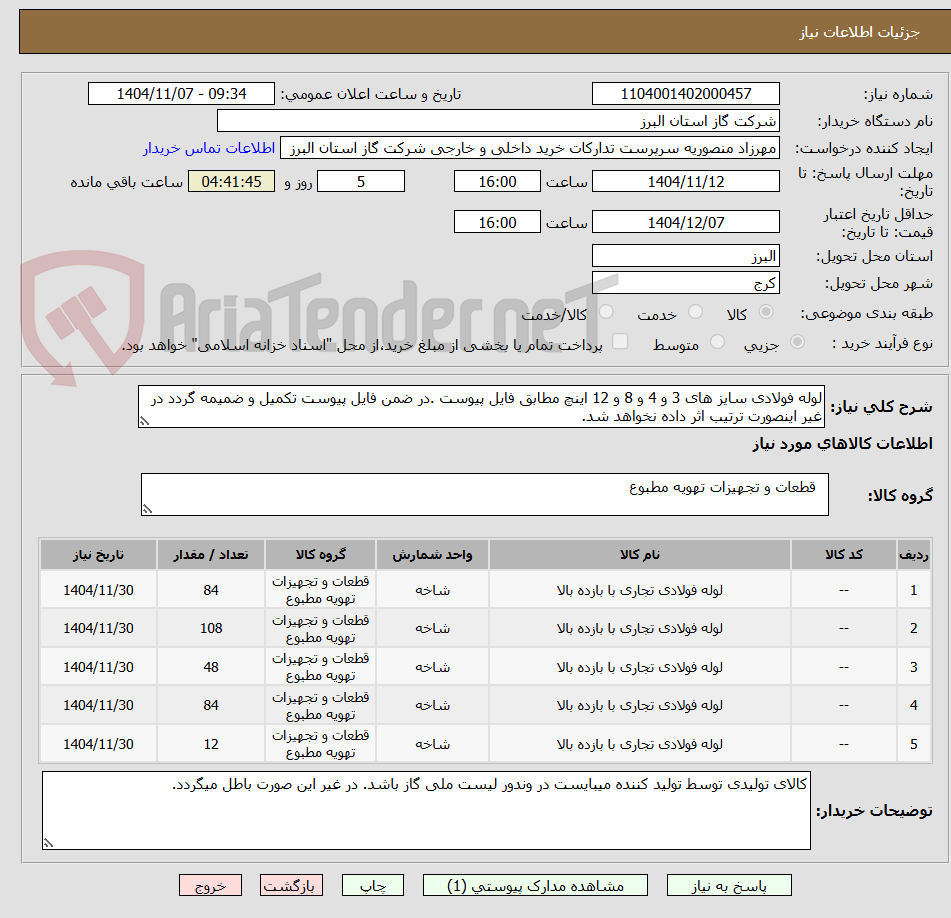Image resolution: width=951 pixels, height=918 pixels.
Task: Click the کد کالا column header
Action: click(x=844, y=555)
